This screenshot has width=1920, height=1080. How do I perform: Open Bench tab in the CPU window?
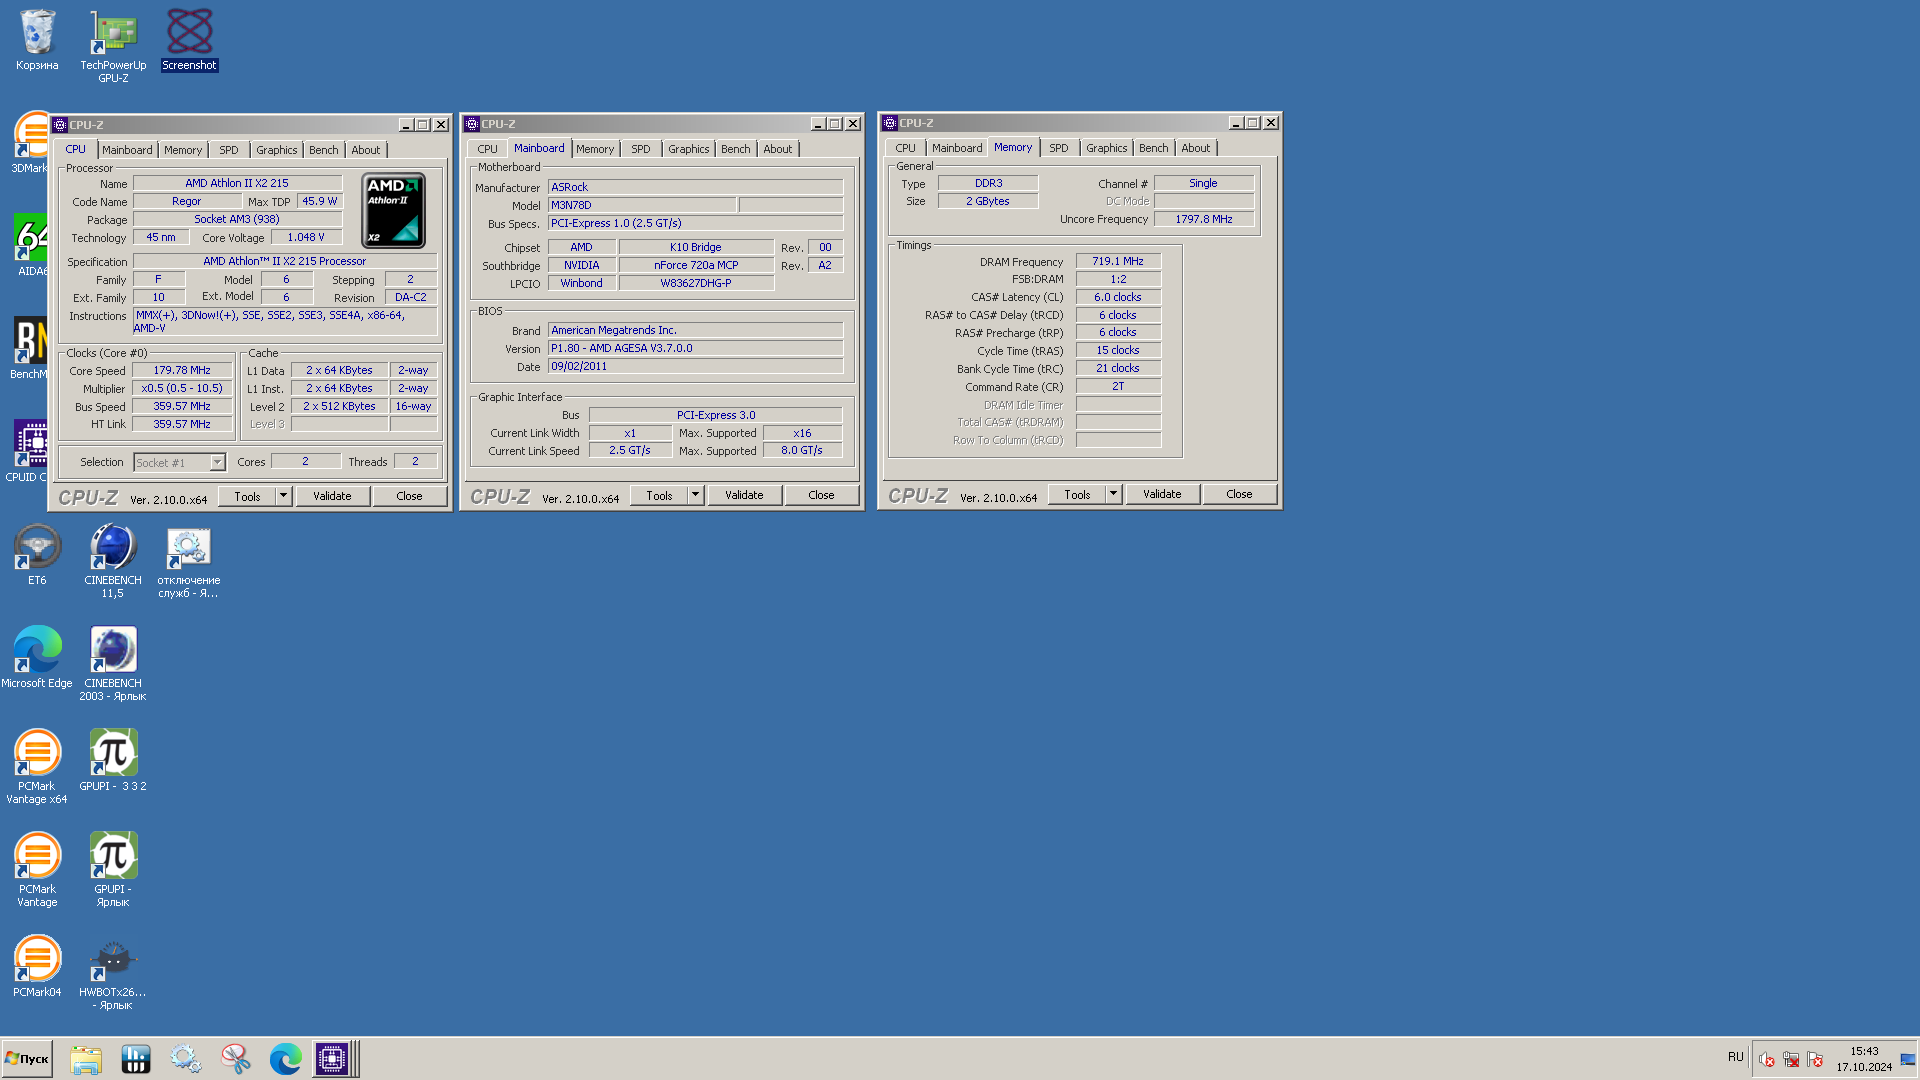324,150
